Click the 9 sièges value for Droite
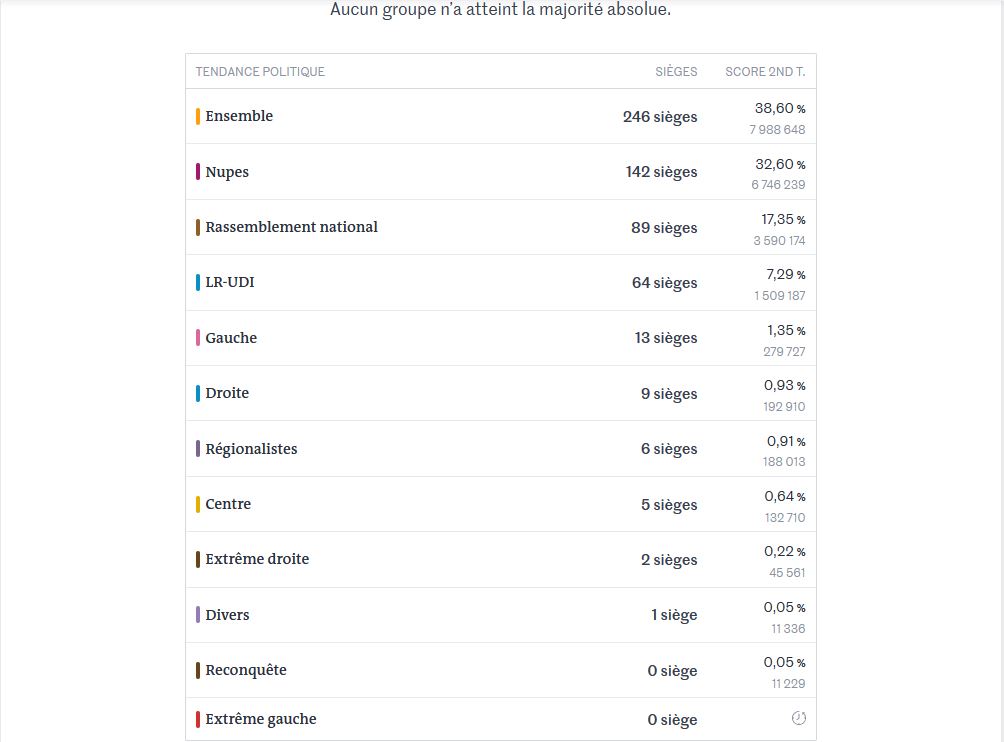 pos(669,394)
